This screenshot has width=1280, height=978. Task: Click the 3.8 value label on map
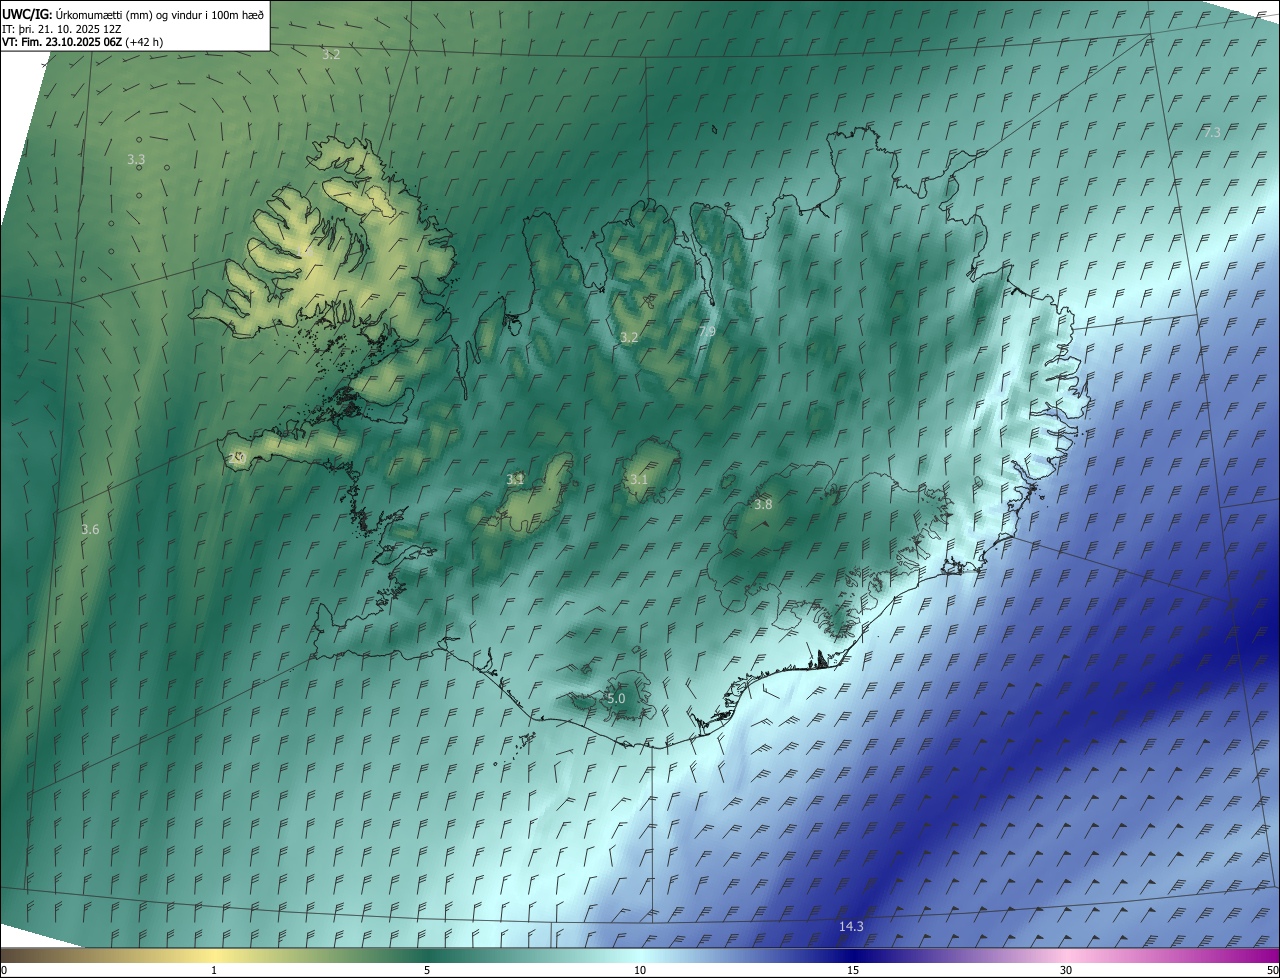pyautogui.click(x=763, y=505)
